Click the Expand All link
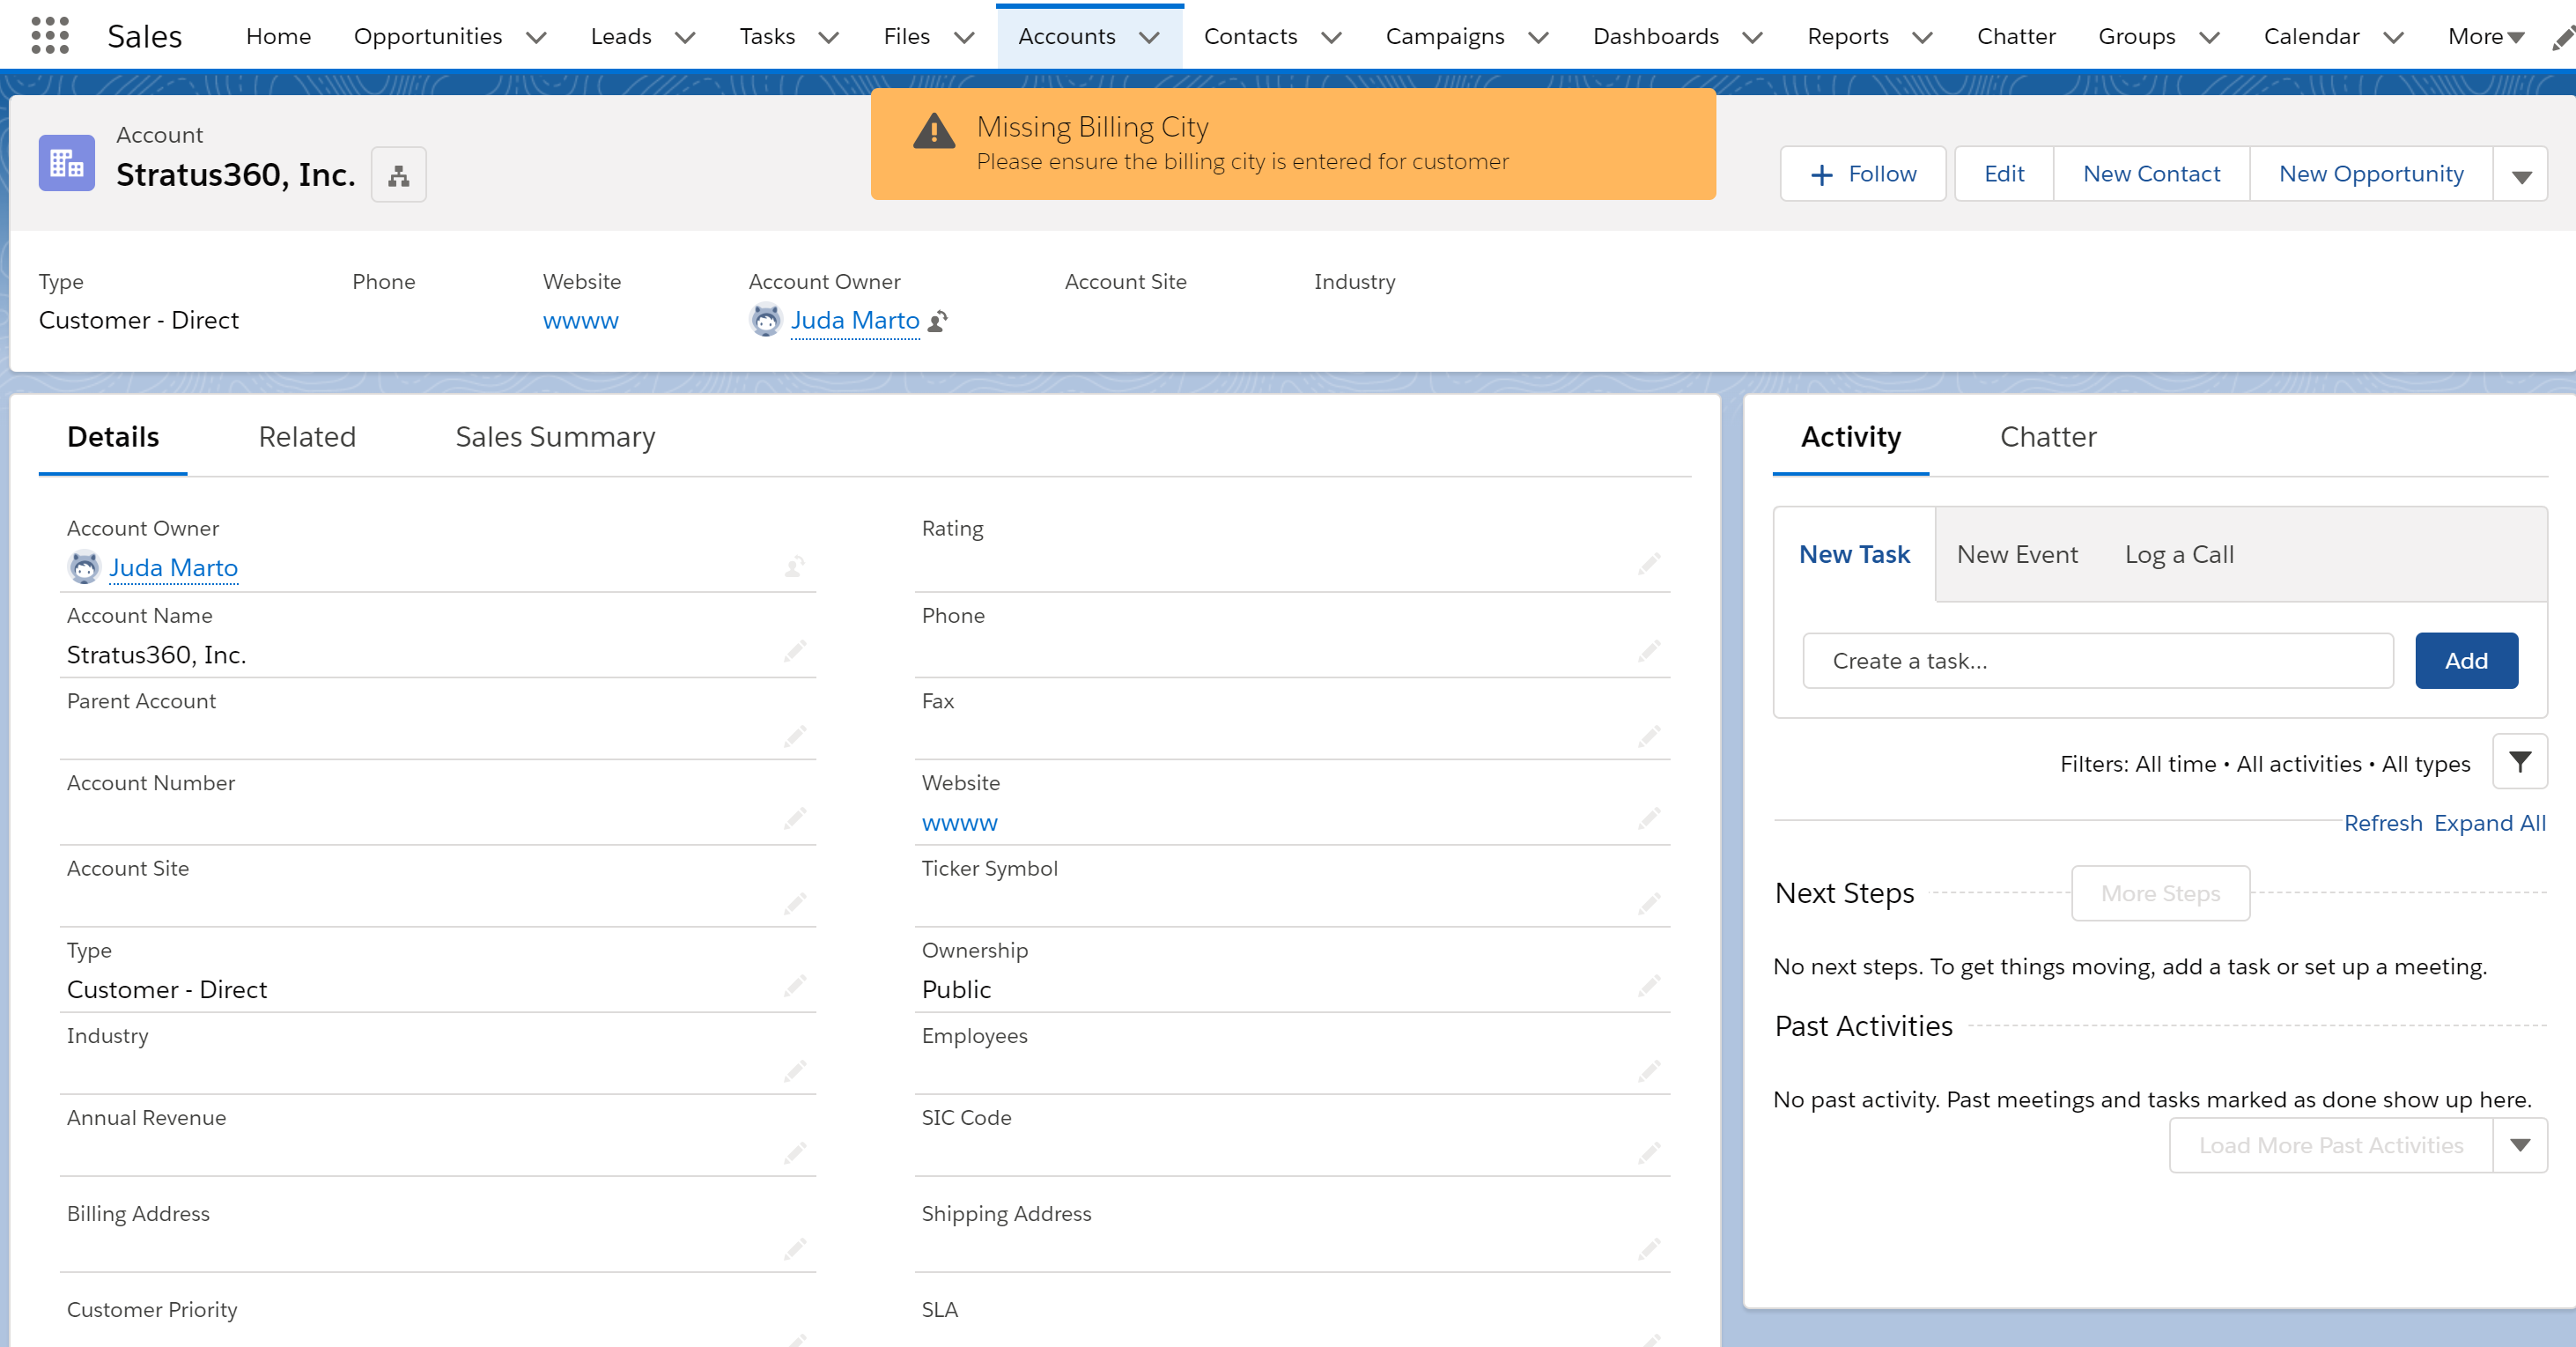 2489,822
